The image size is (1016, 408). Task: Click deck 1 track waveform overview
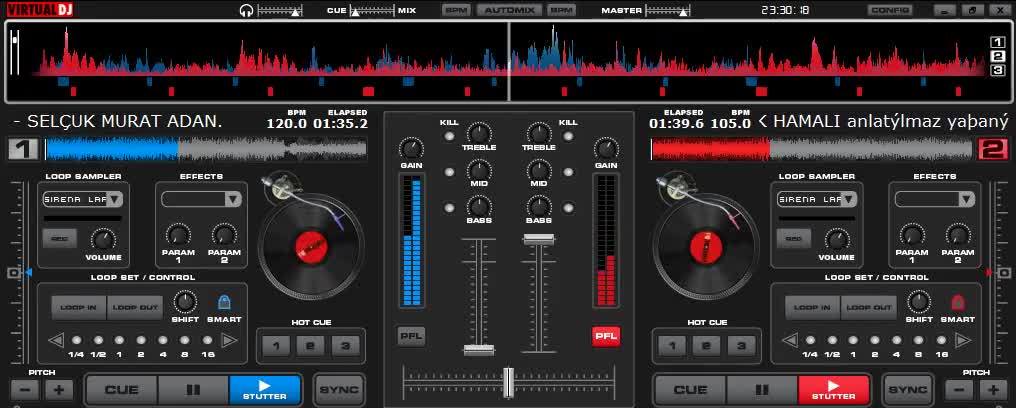[206, 149]
